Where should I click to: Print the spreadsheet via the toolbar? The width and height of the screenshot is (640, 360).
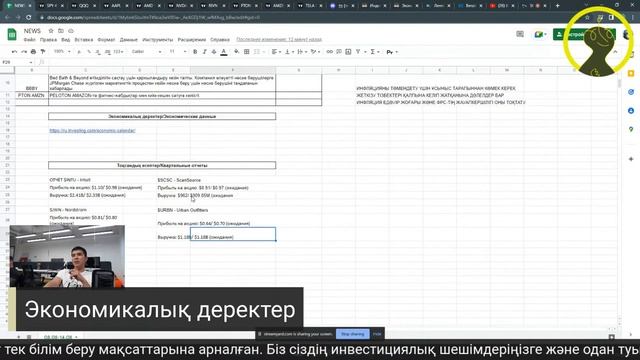tap(33, 52)
